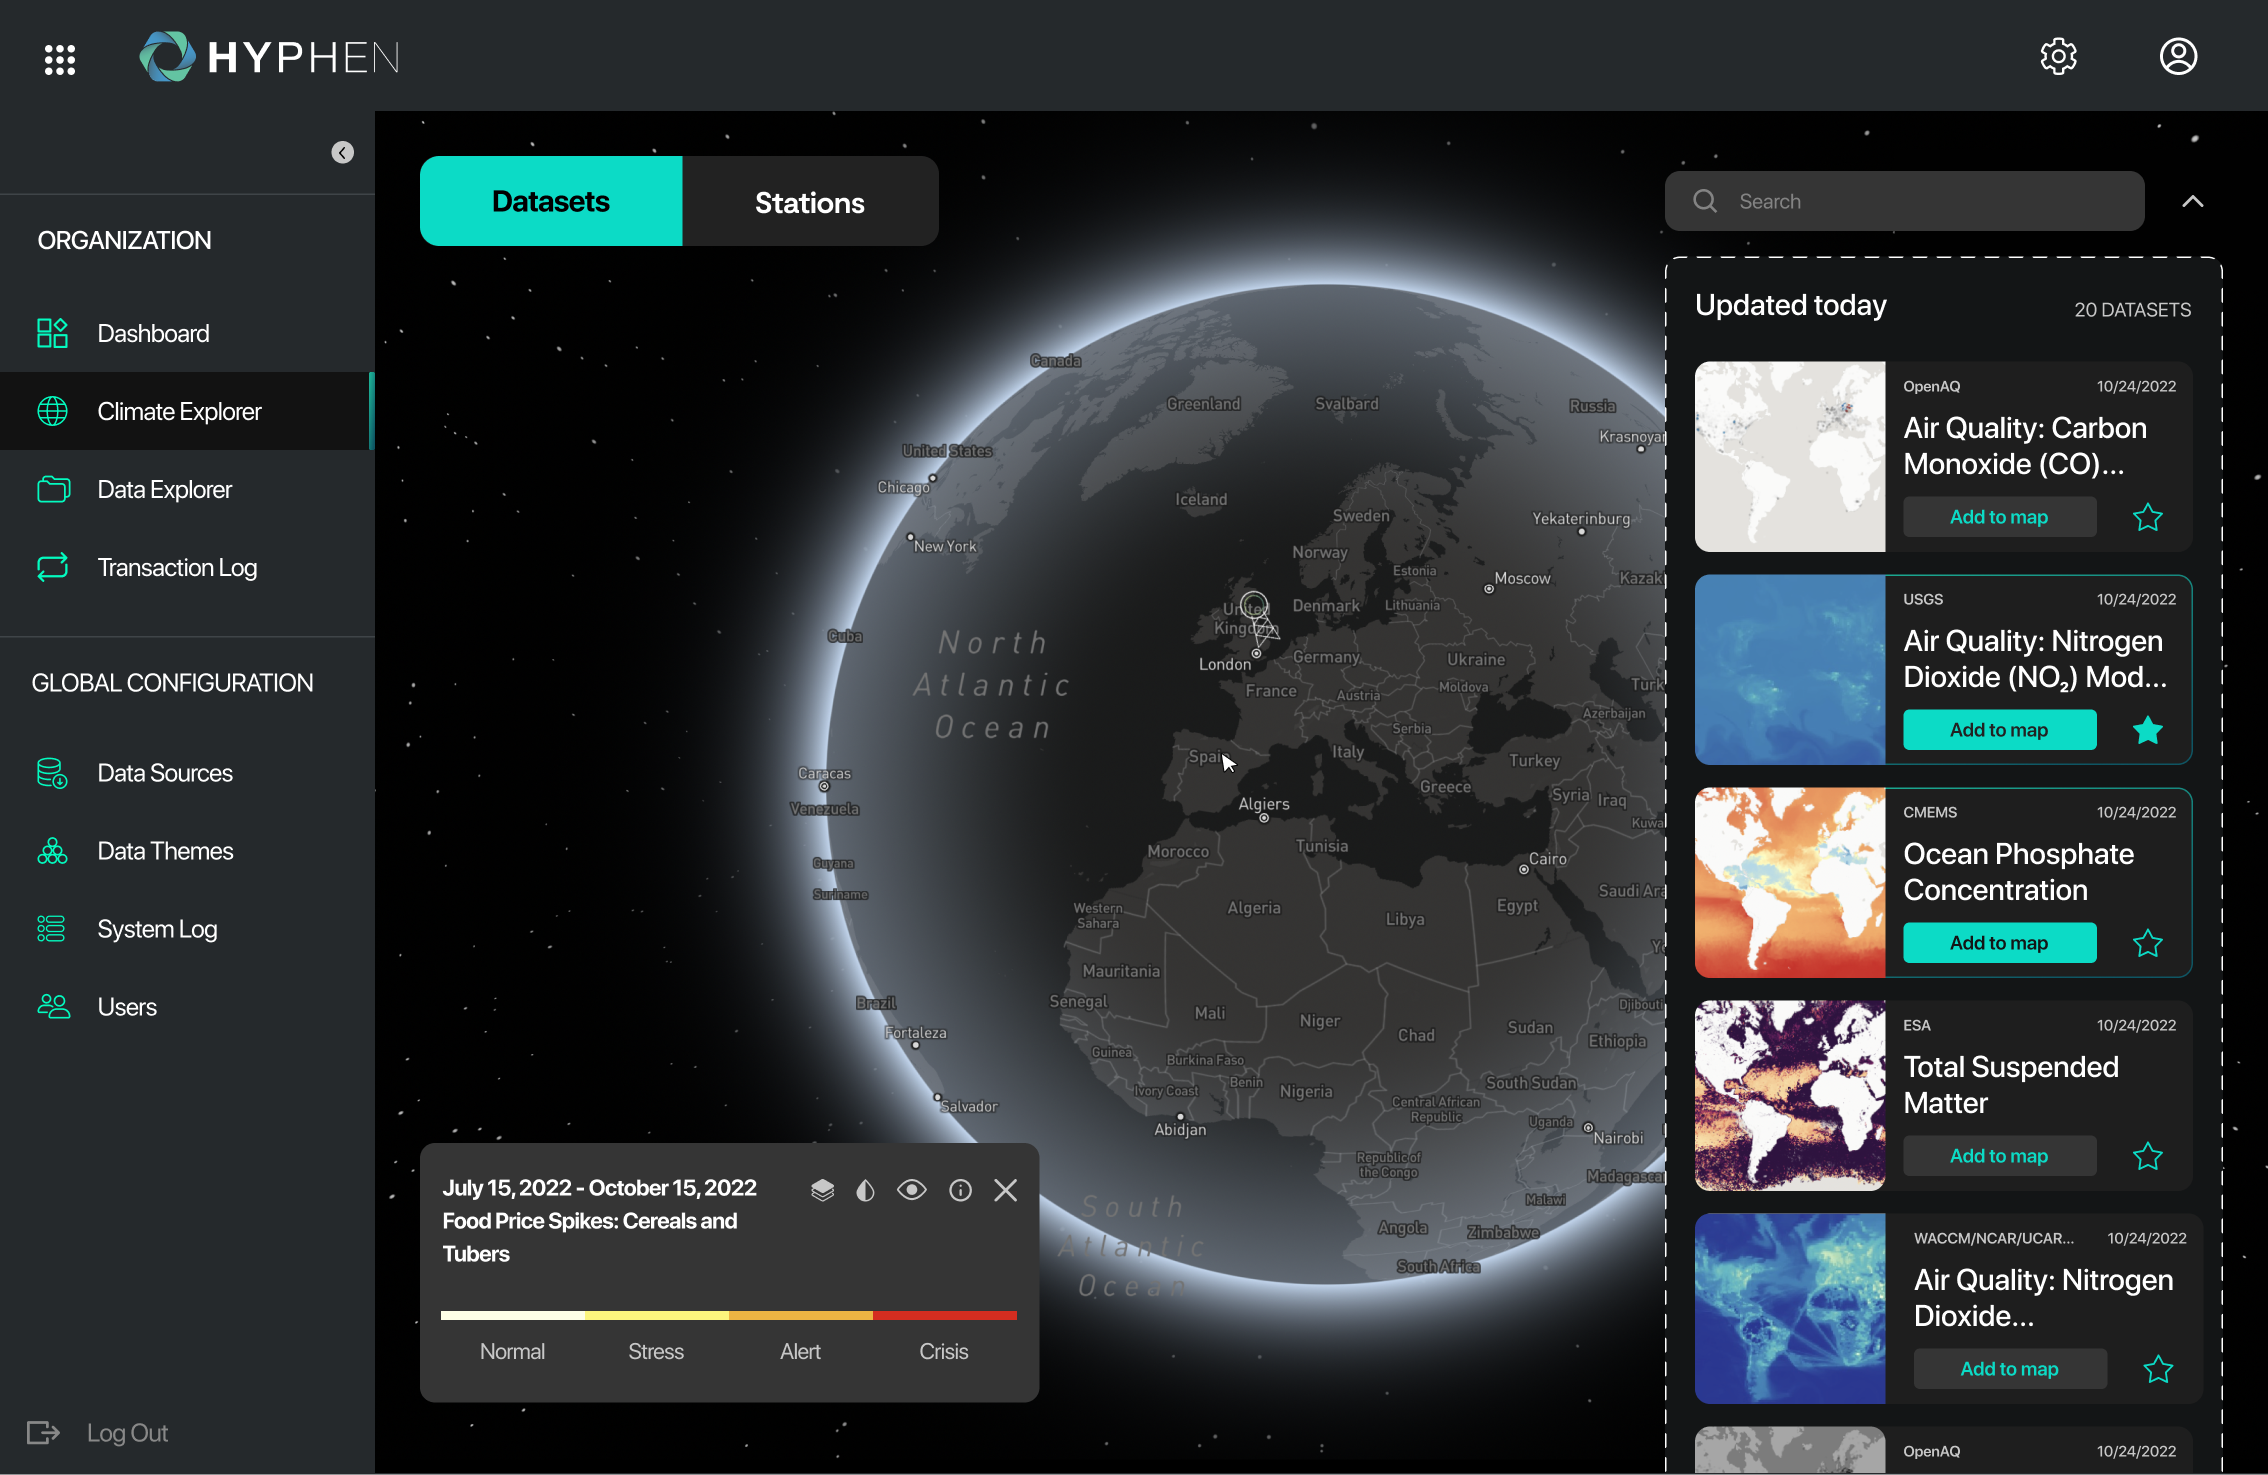
Task: Open Data Explorer in sidebar
Action: click(x=187, y=489)
